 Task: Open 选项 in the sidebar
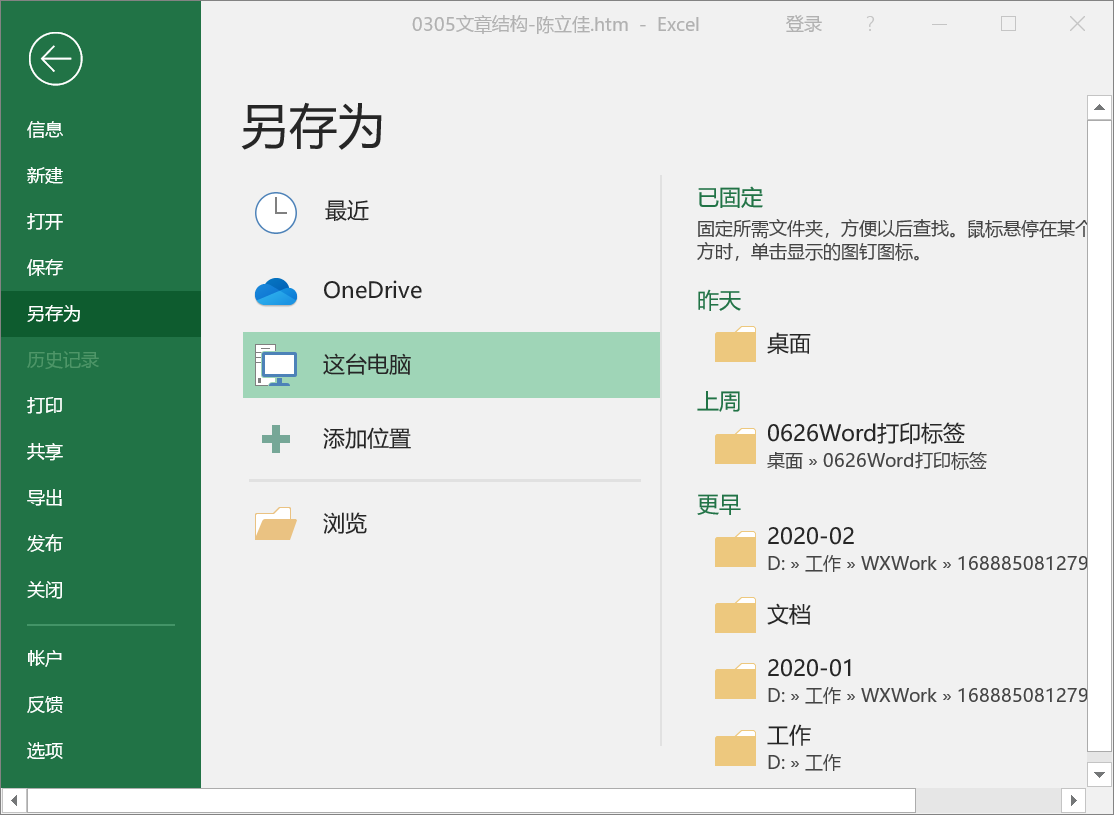point(45,750)
